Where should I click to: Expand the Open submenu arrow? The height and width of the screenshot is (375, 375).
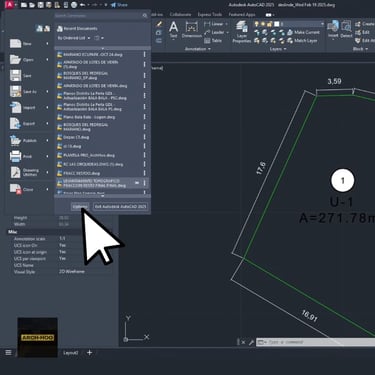tap(47, 60)
